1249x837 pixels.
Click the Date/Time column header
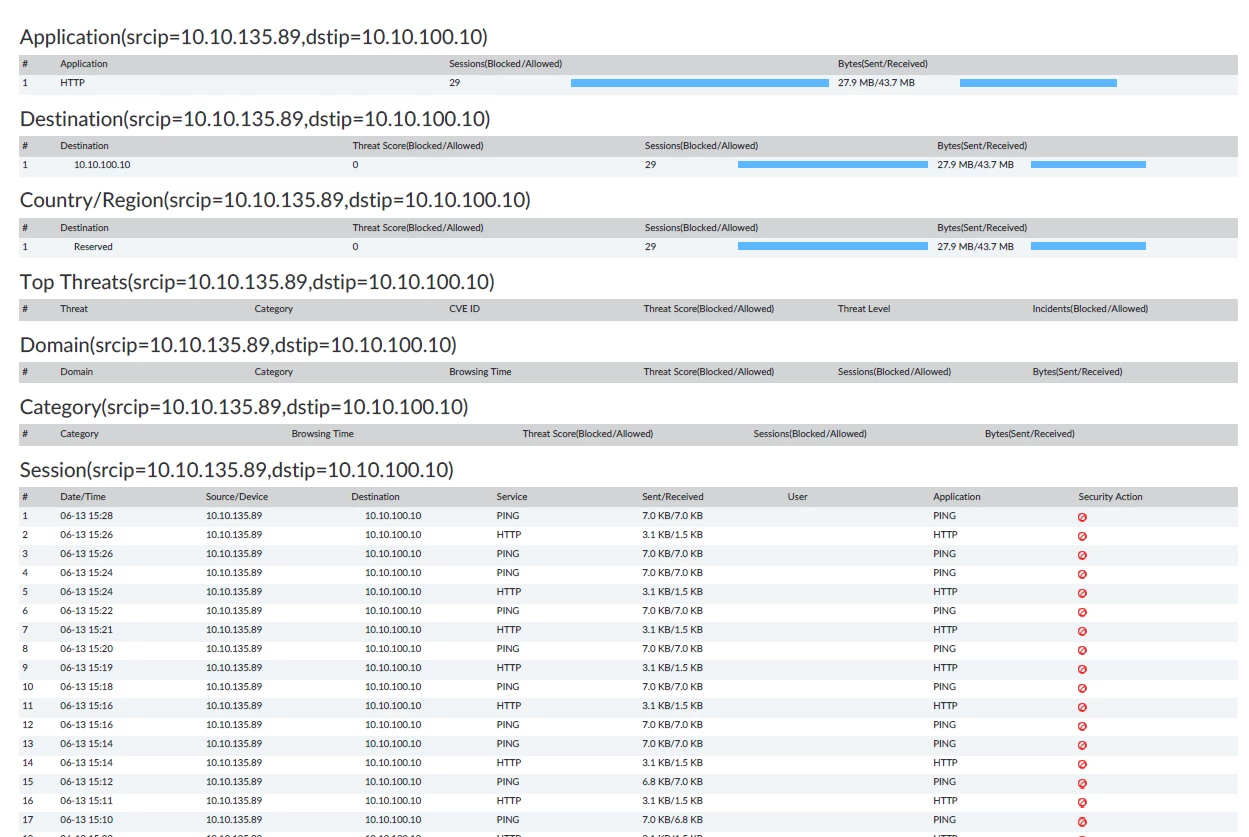point(83,497)
